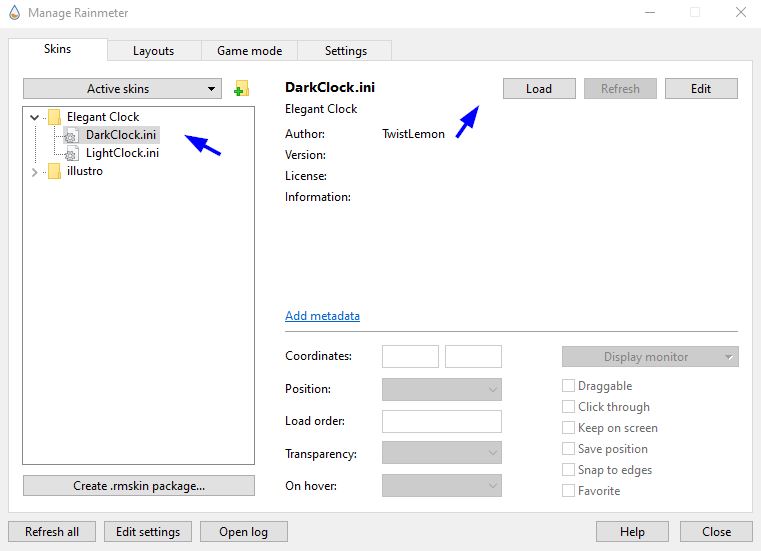Screen dimensions: 761x551
Task: Click Edit settings button
Action: pyautogui.click(x=148, y=532)
